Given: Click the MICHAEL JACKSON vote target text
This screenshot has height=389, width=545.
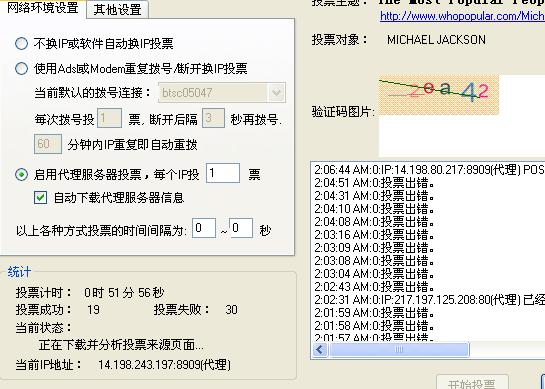Looking at the screenshot, I should tap(436, 40).
